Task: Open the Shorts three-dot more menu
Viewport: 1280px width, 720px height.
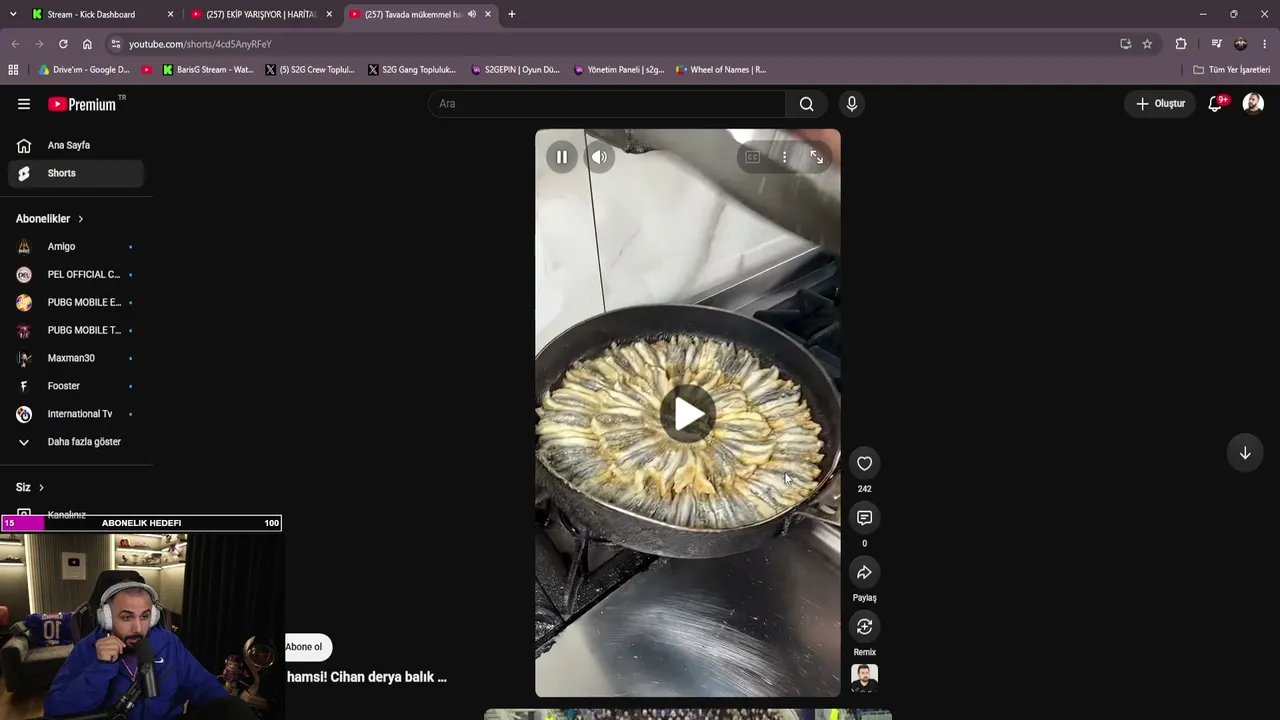Action: tap(784, 157)
